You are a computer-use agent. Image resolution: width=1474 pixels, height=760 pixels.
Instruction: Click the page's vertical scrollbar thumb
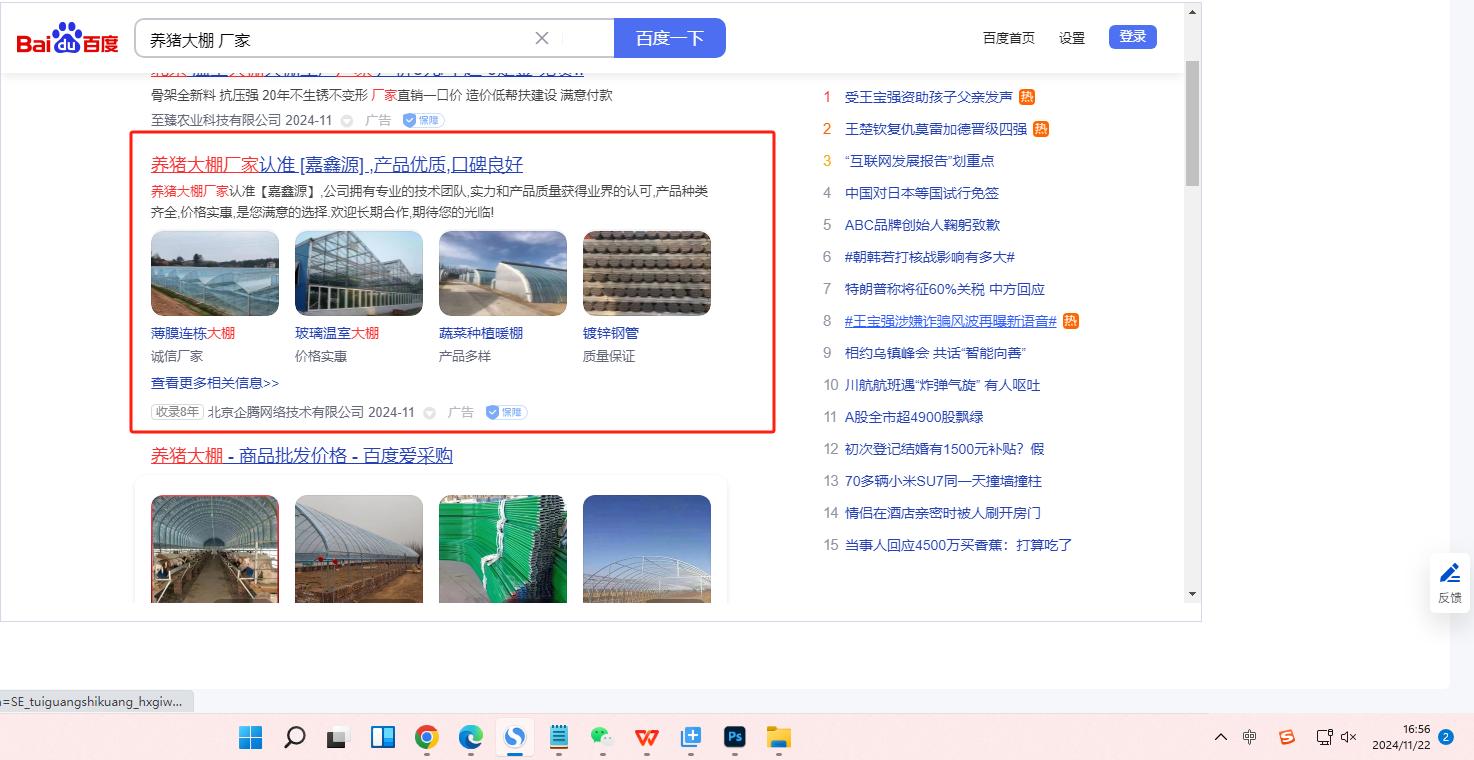click(1191, 122)
